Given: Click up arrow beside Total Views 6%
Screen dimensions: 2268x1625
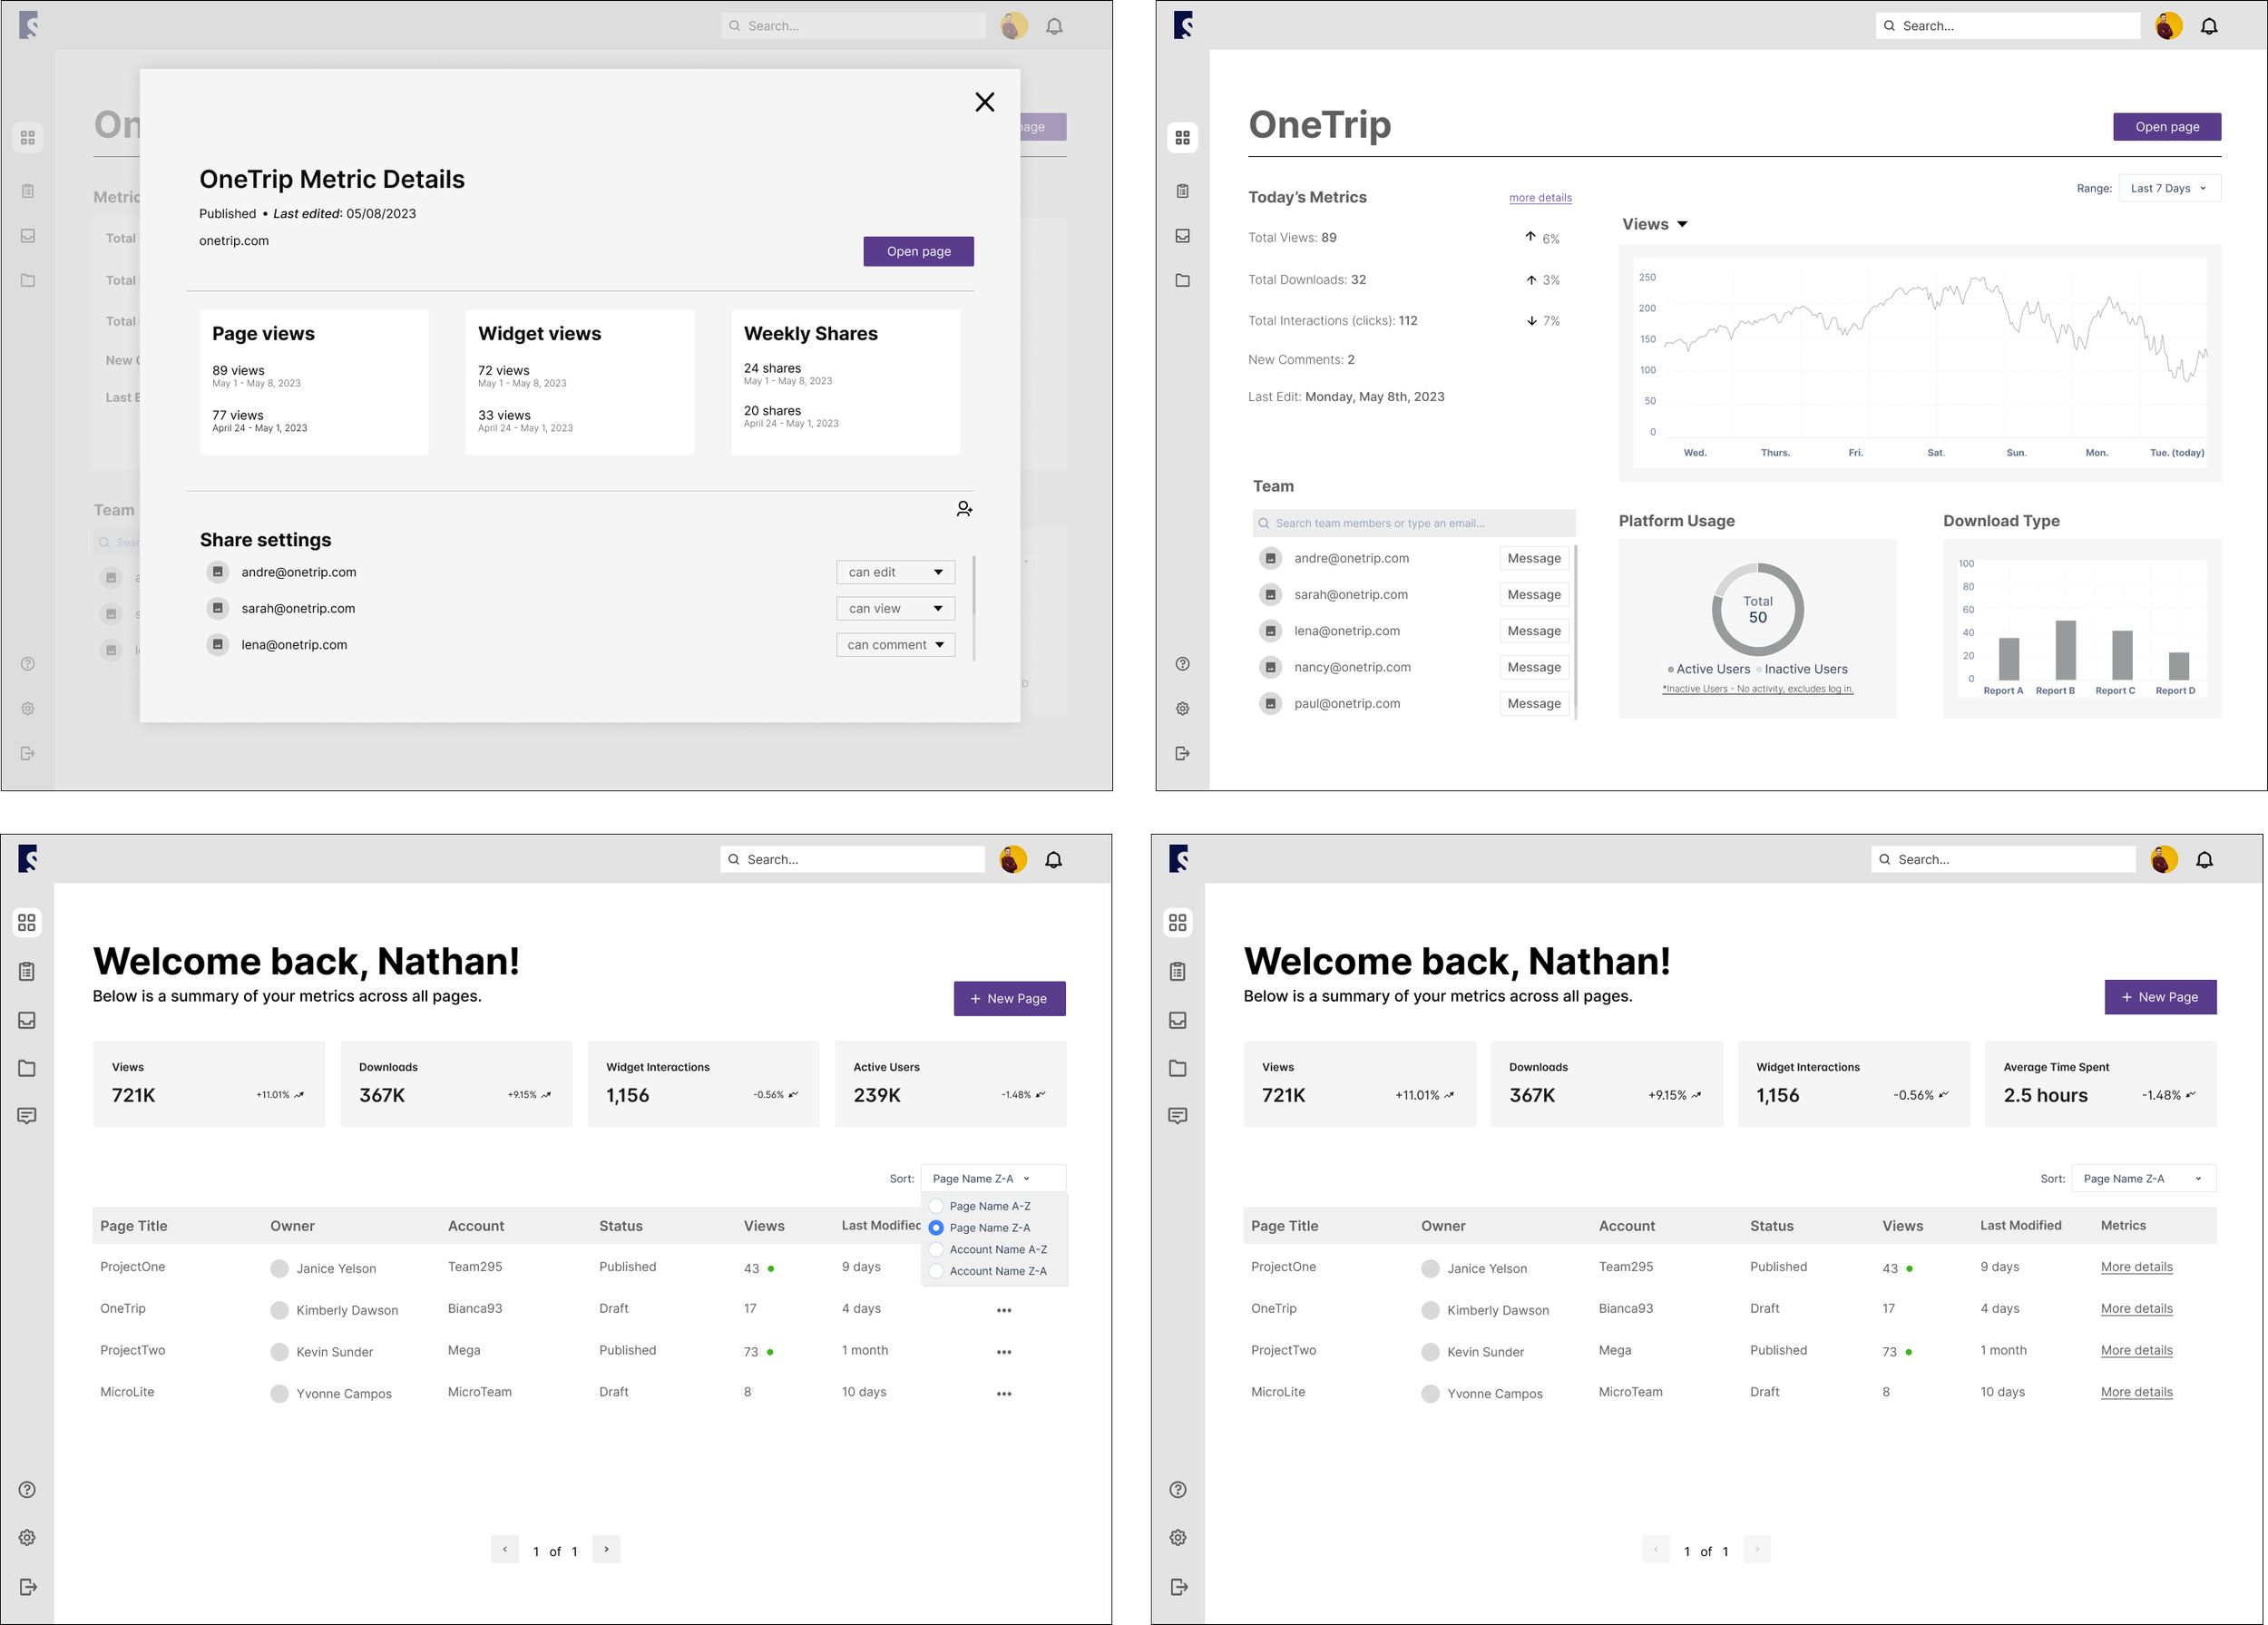Looking at the screenshot, I should (x=1530, y=237).
